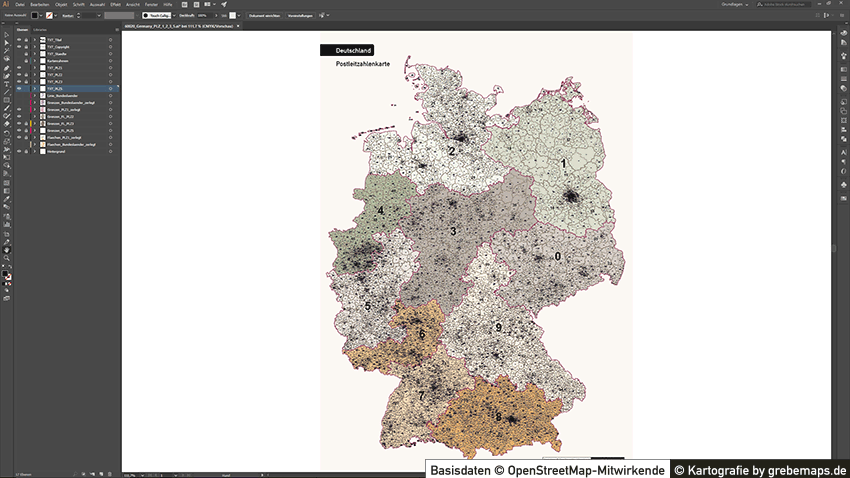Select the Selection tool arrow
The height and width of the screenshot is (478, 850).
tap(6, 37)
